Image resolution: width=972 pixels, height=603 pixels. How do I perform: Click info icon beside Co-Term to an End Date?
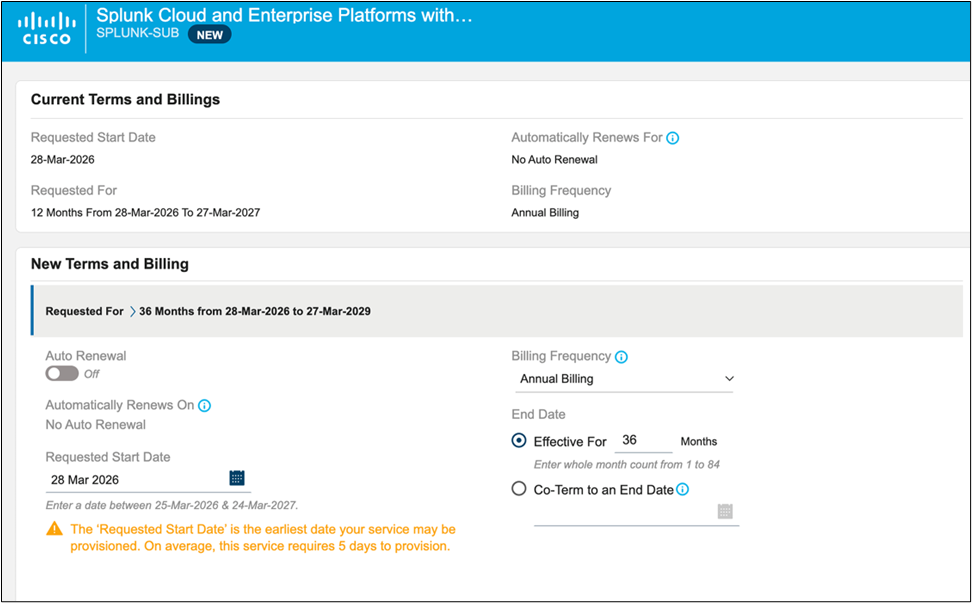(683, 490)
